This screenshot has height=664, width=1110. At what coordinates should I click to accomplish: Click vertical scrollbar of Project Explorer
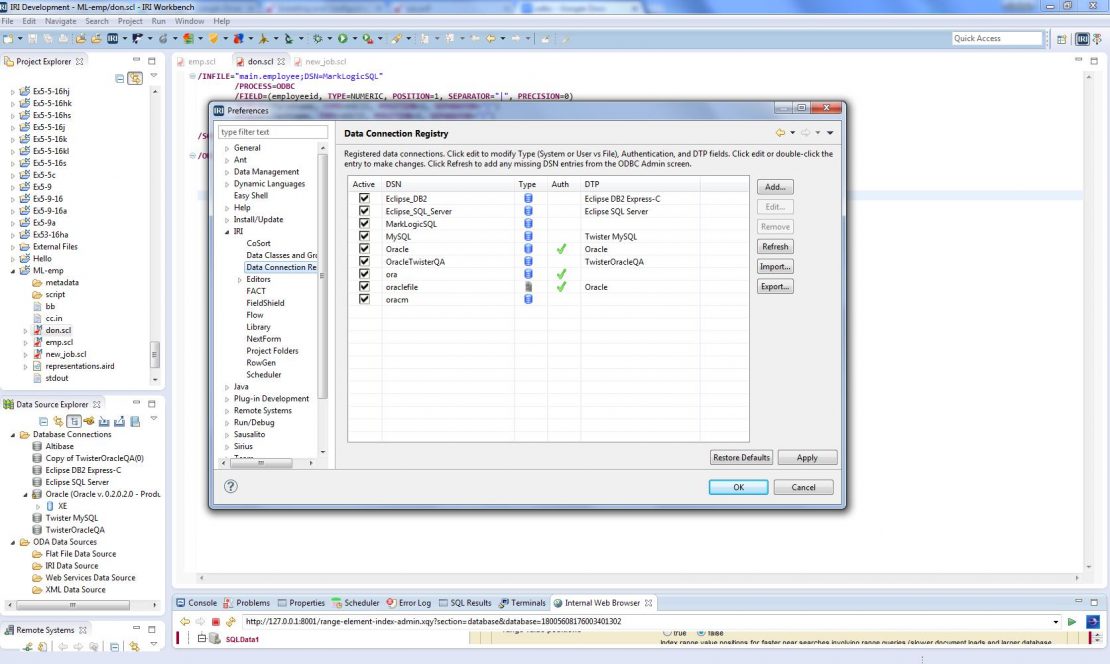tap(154, 354)
